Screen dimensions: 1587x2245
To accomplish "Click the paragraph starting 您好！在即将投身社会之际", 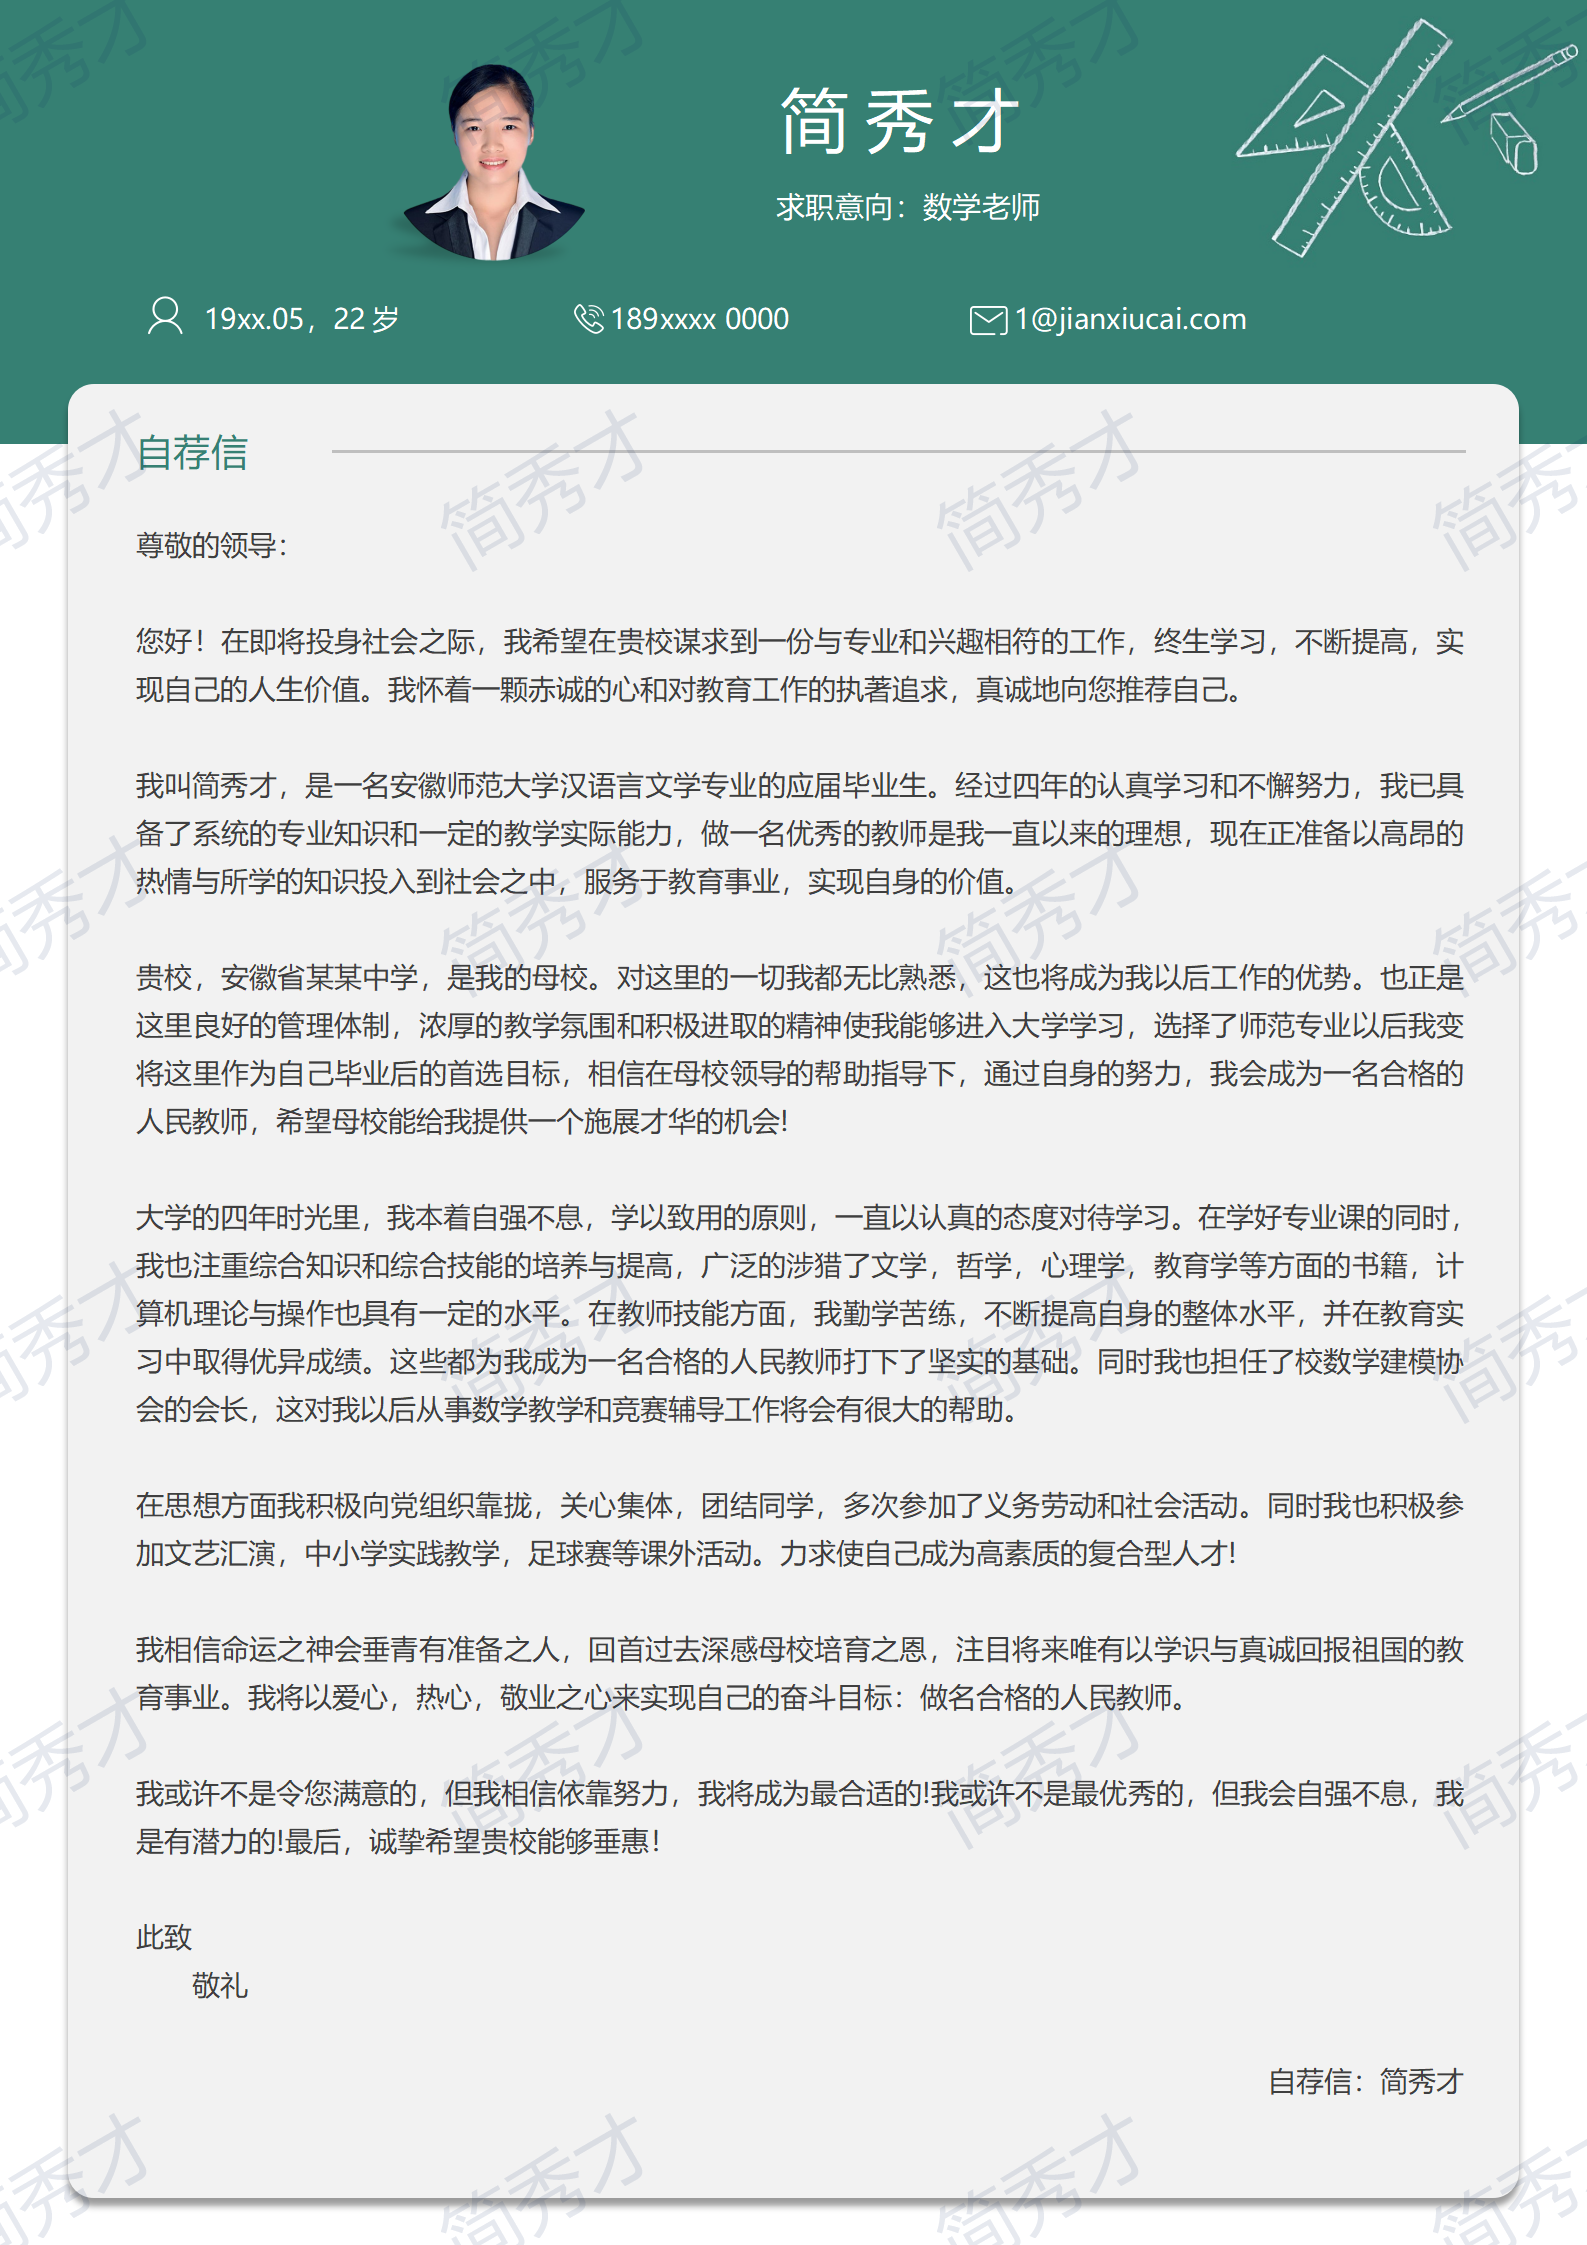I will [x=800, y=665].
